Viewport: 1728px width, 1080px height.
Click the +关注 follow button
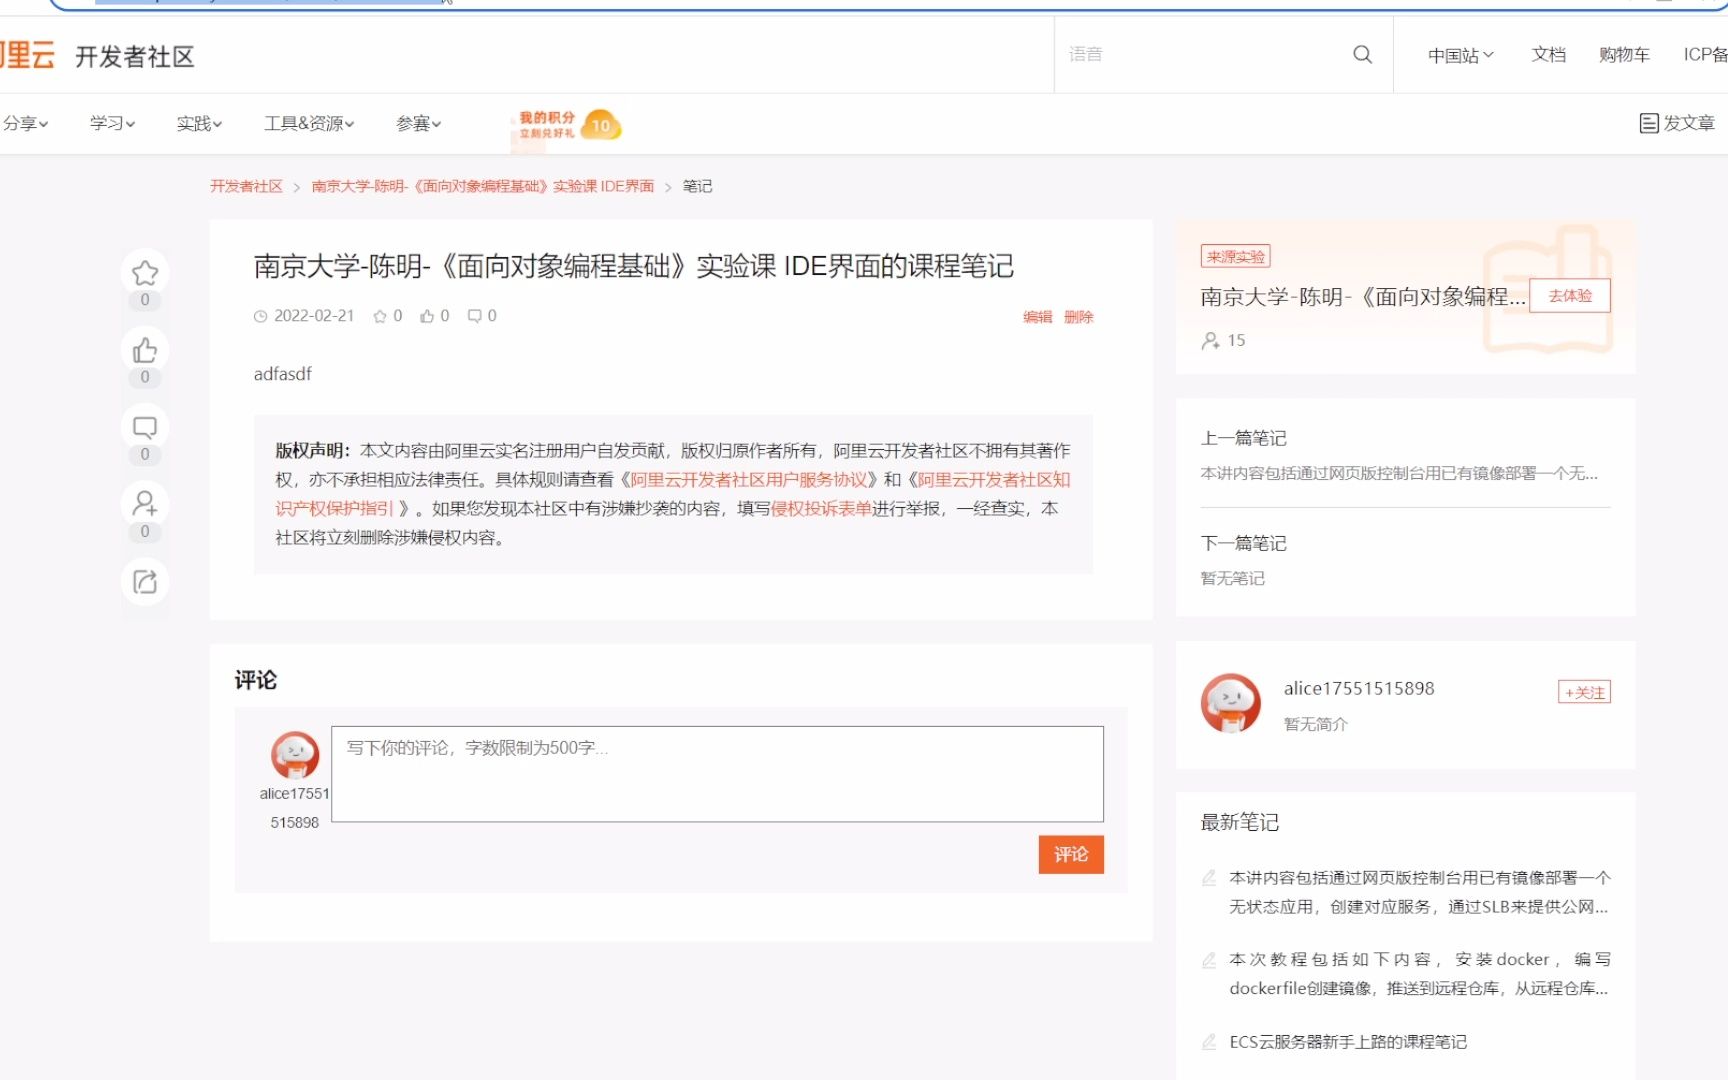click(1585, 692)
